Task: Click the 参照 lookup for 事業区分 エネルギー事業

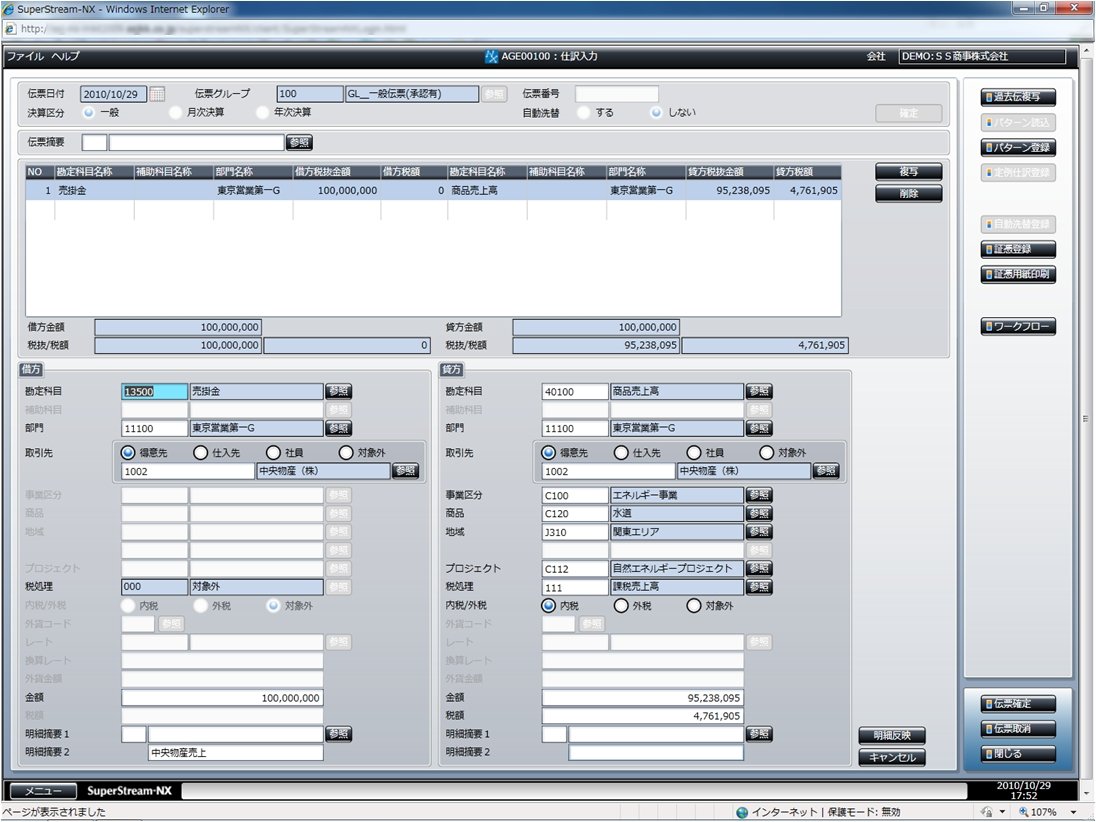Action: coord(759,495)
